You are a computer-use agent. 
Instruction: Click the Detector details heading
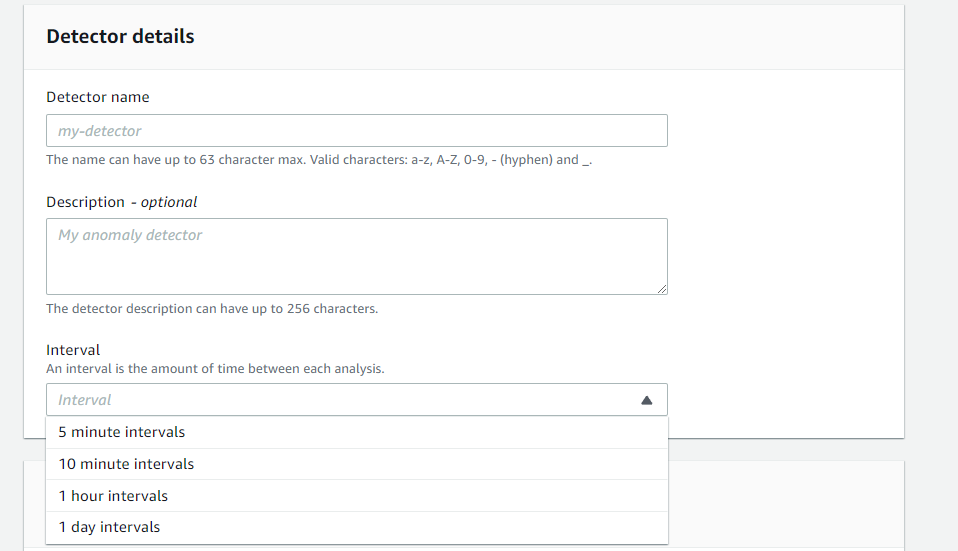tap(120, 37)
